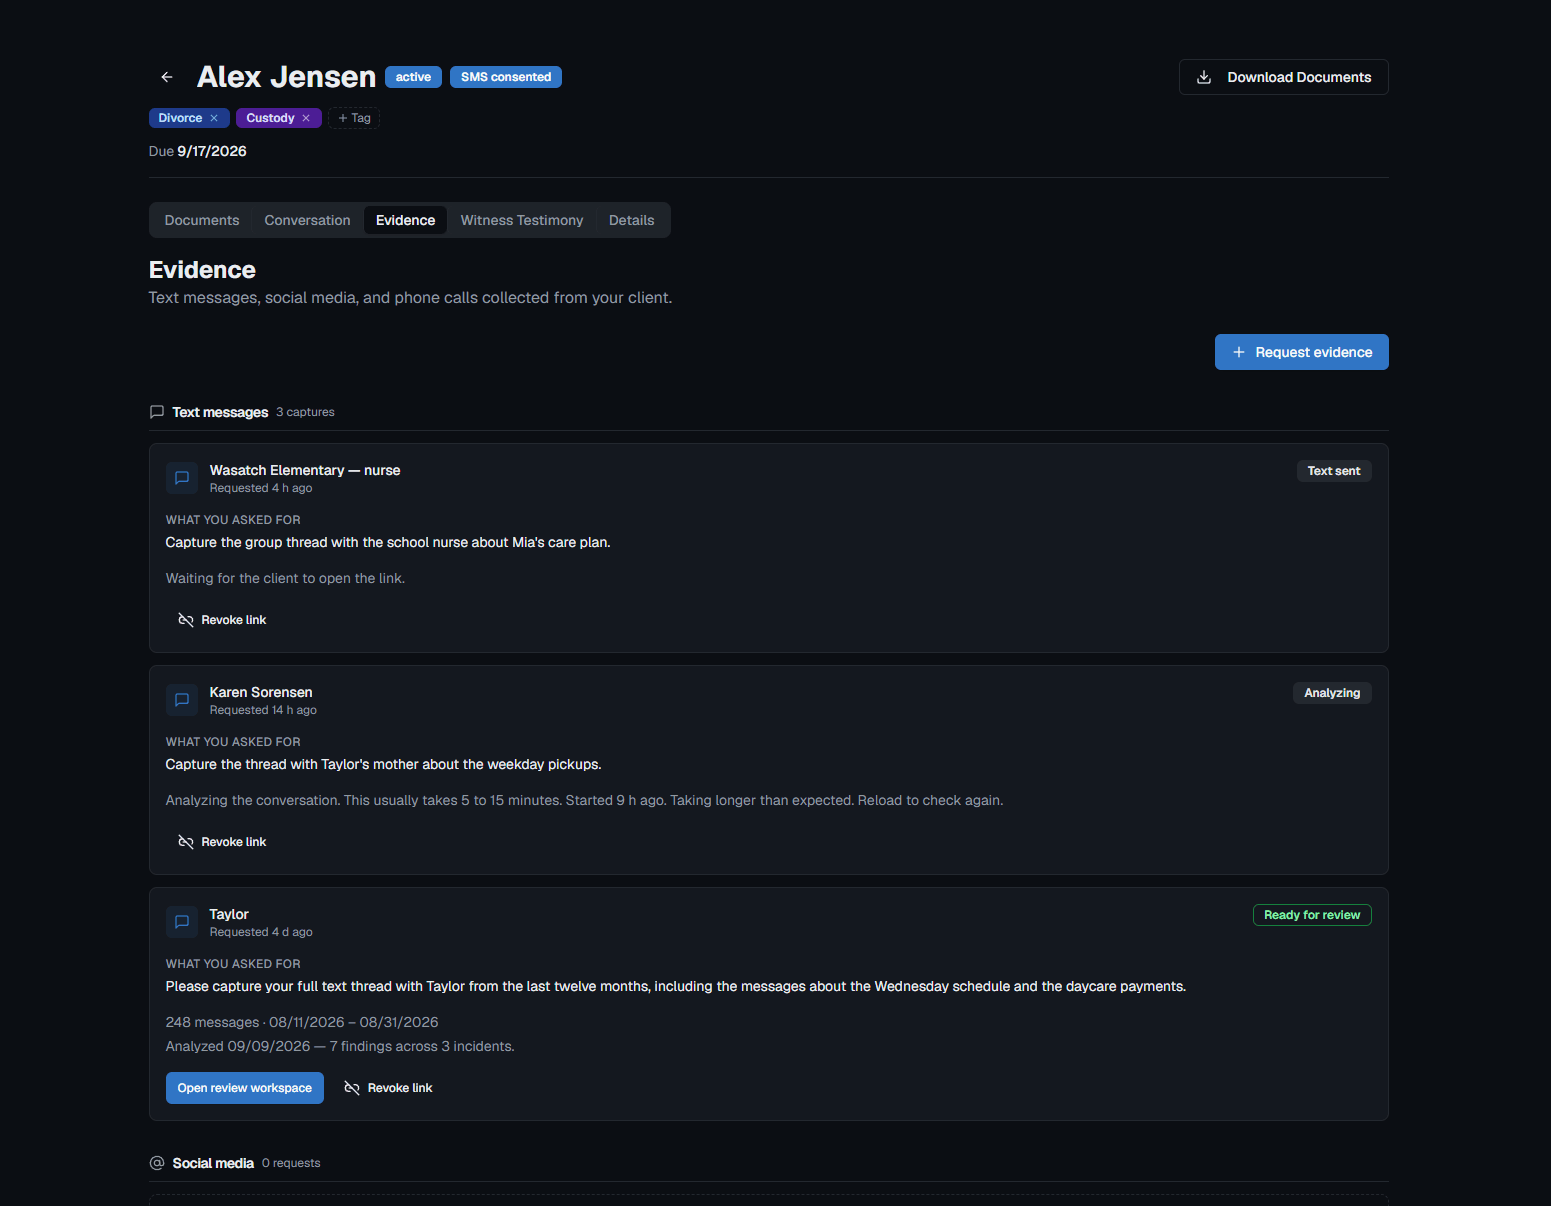Click the Text sent status badge
This screenshot has width=1551, height=1206.
pos(1334,471)
